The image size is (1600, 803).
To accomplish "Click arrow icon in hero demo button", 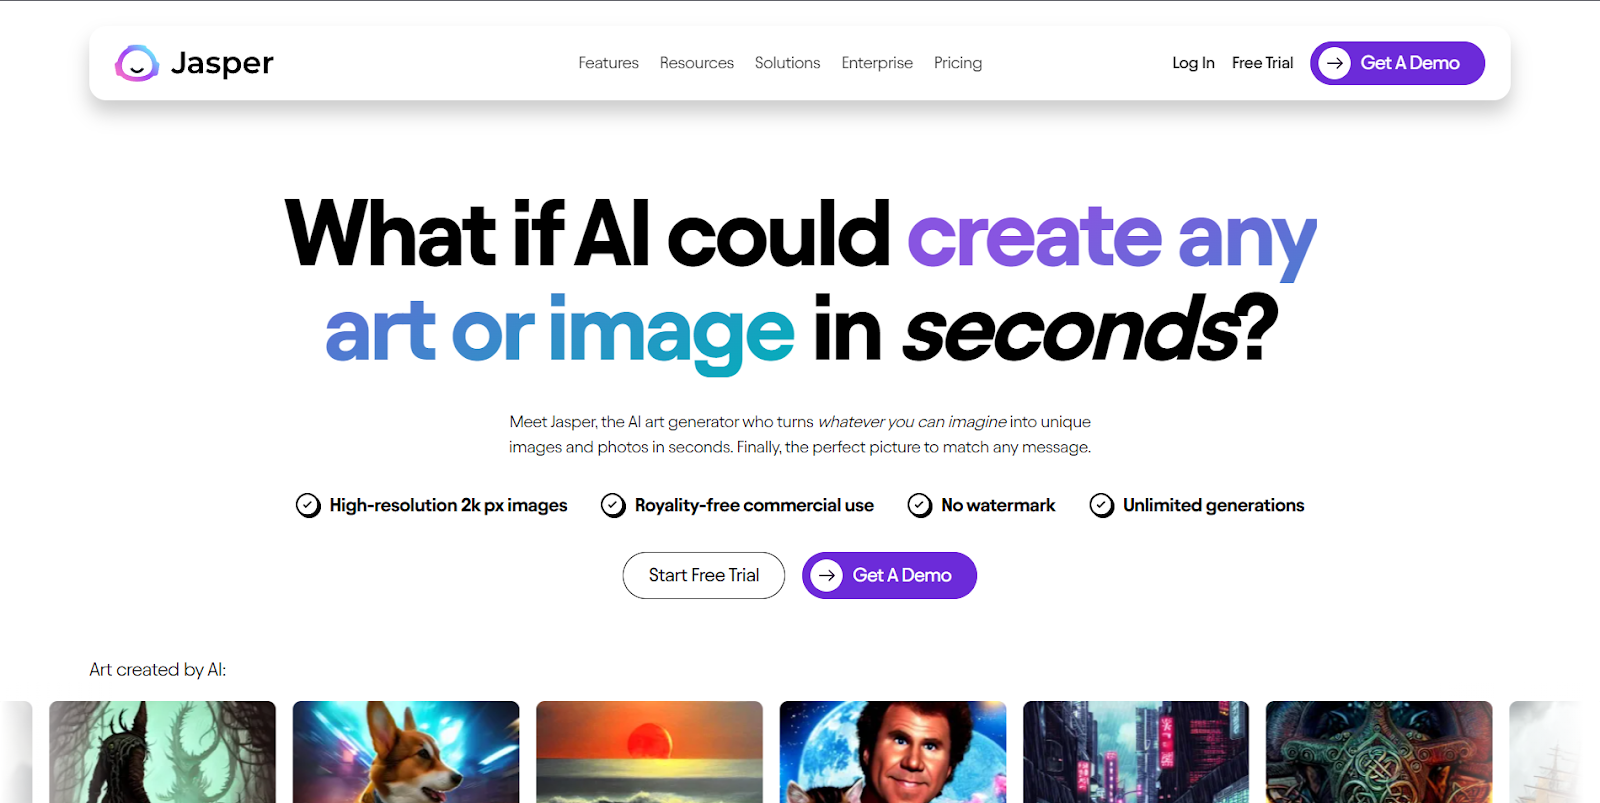I will tap(826, 575).
